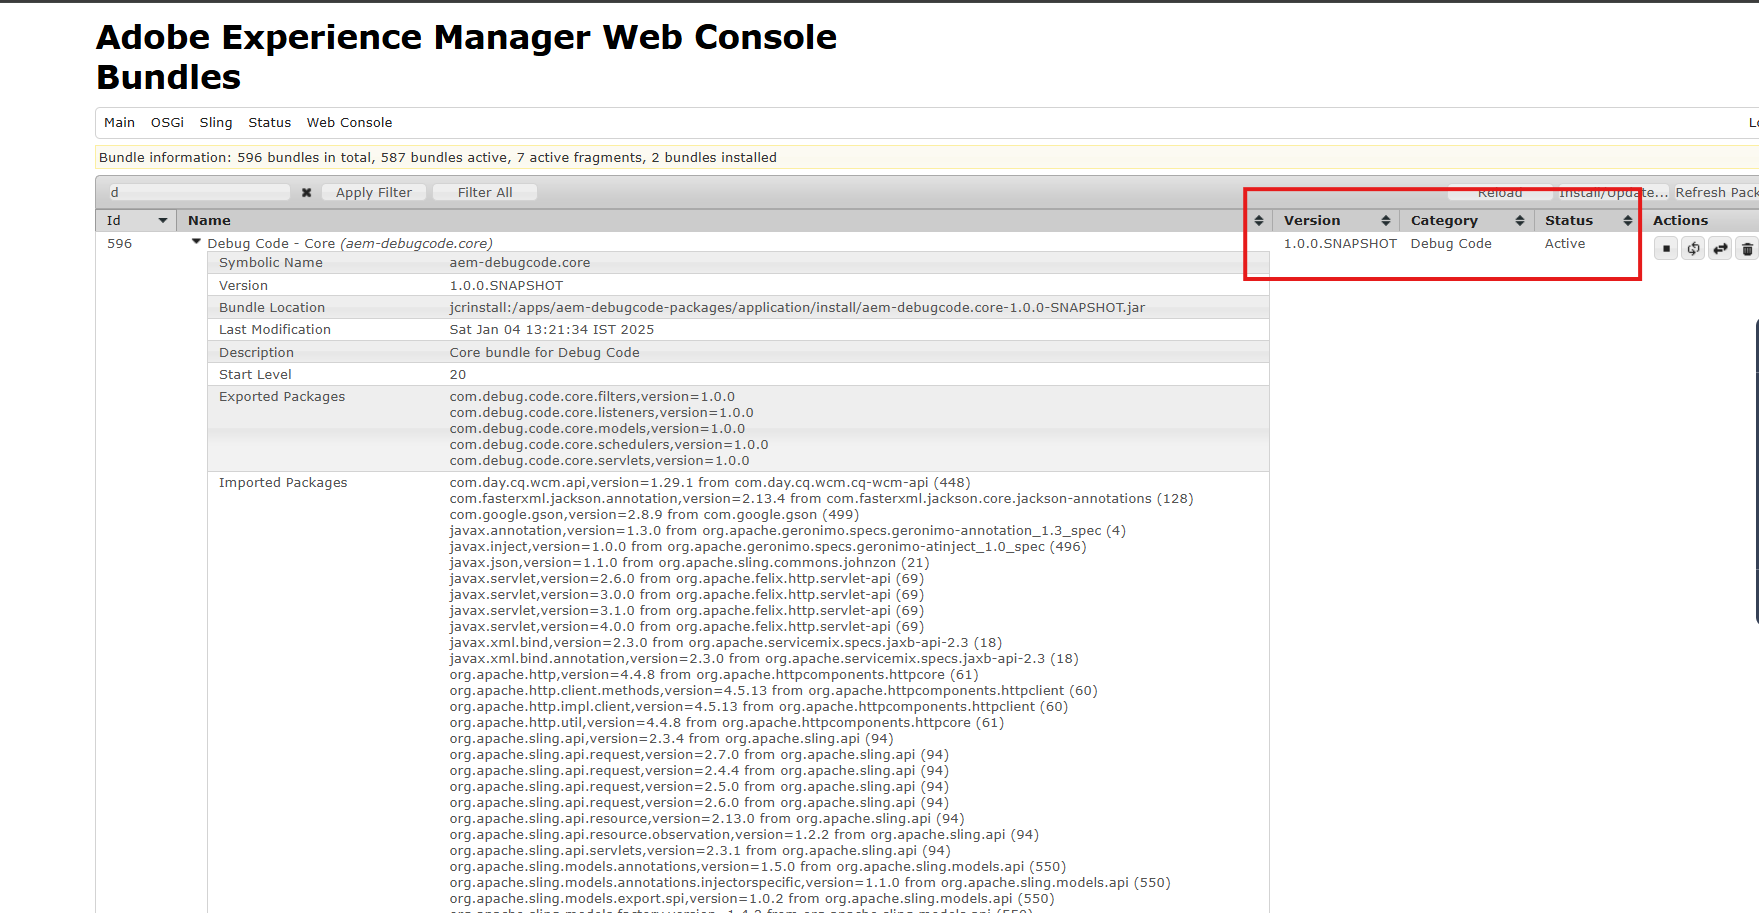Click the Reload button

tap(1499, 193)
